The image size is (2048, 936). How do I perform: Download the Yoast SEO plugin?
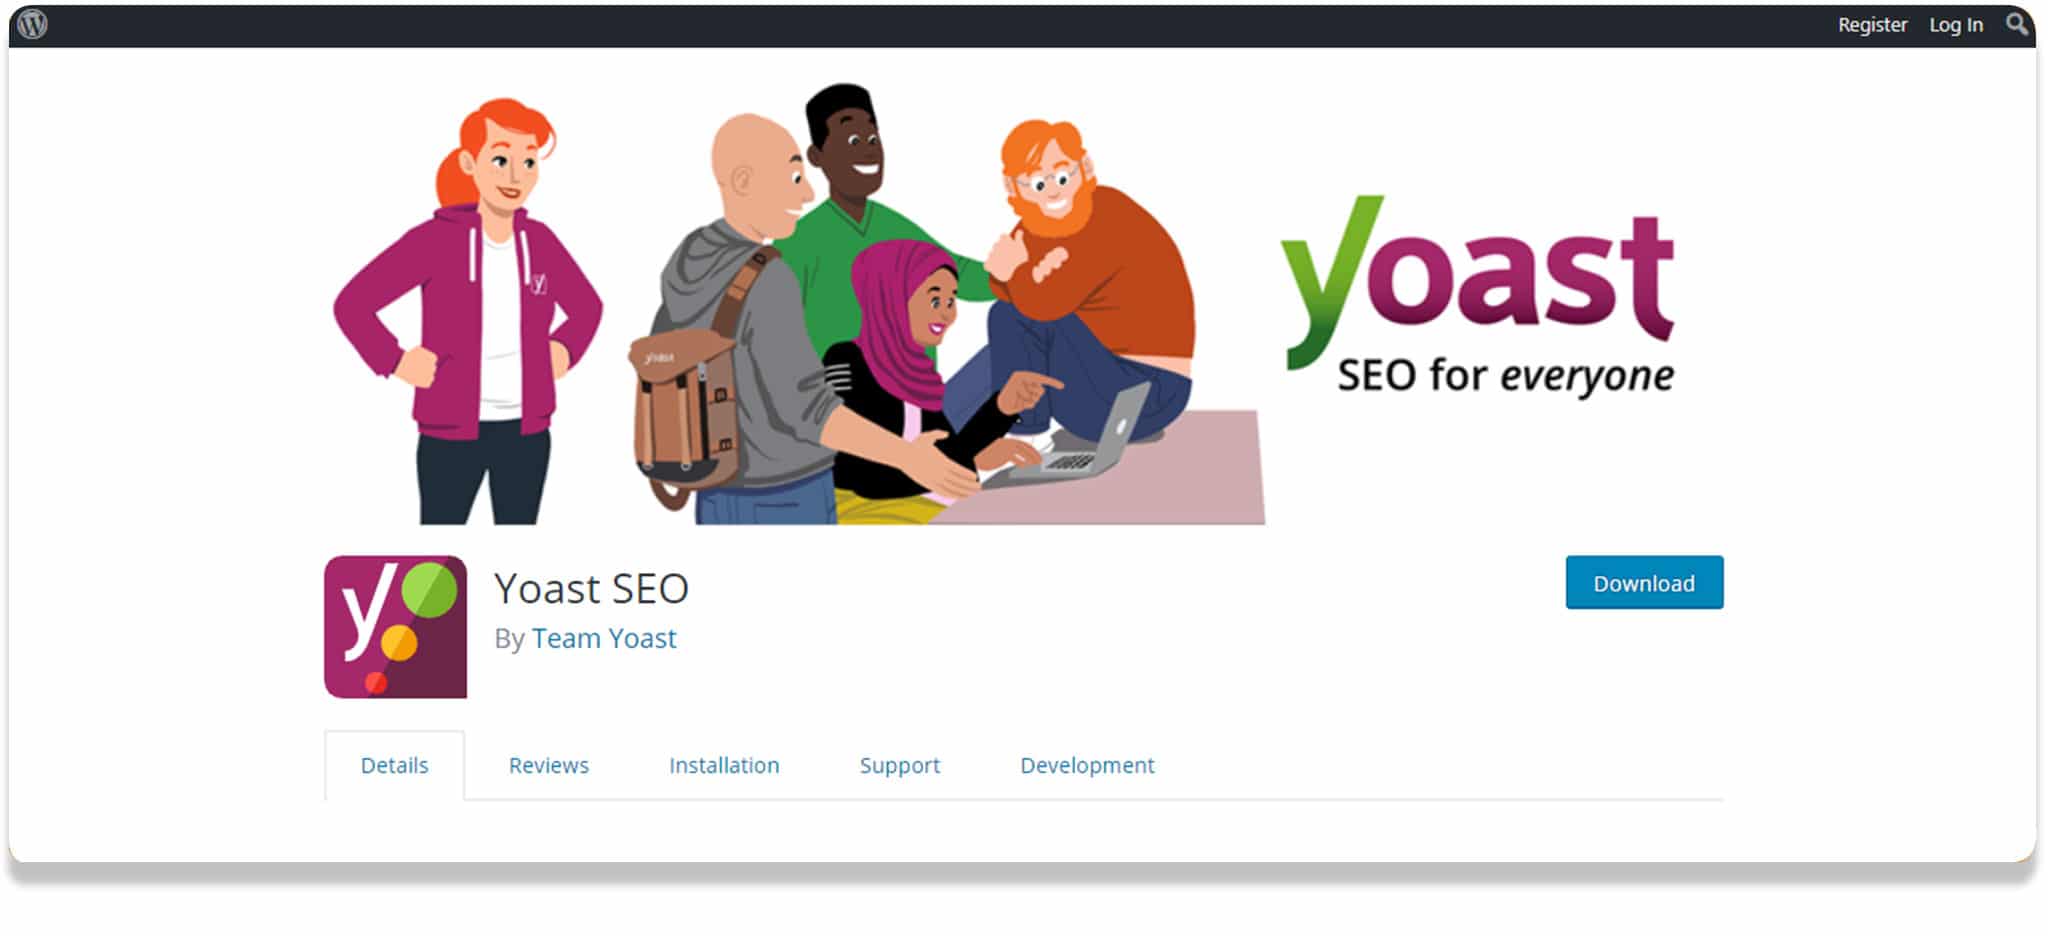click(1644, 582)
